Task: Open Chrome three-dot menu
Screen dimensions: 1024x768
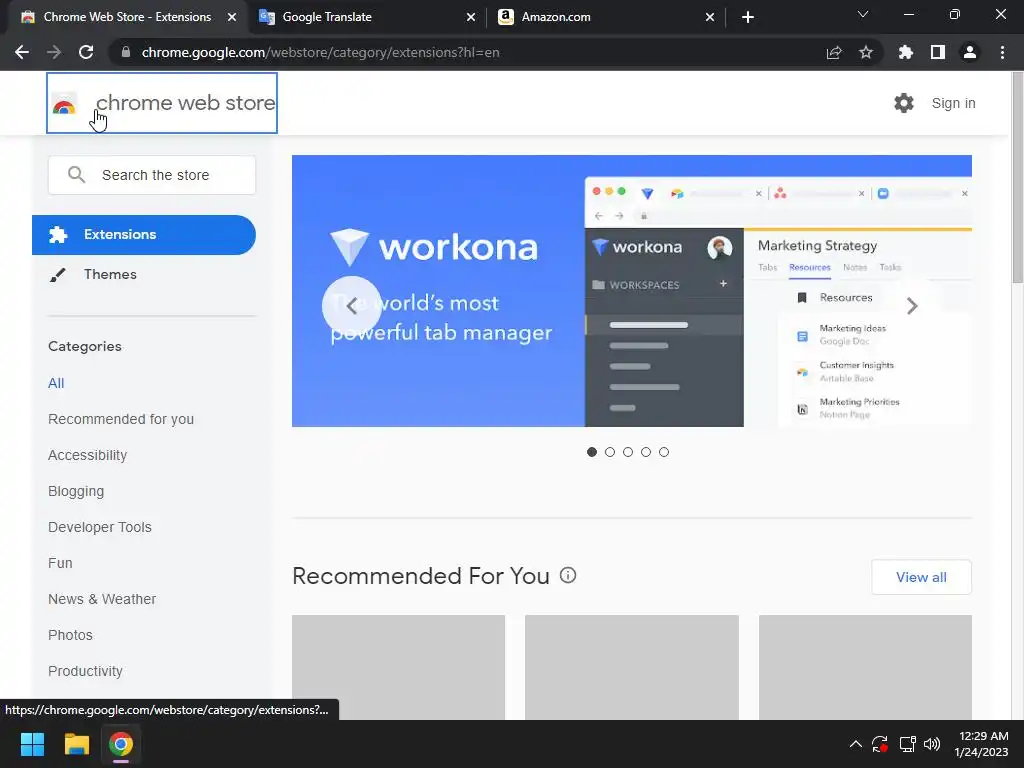Action: pos(1002,52)
